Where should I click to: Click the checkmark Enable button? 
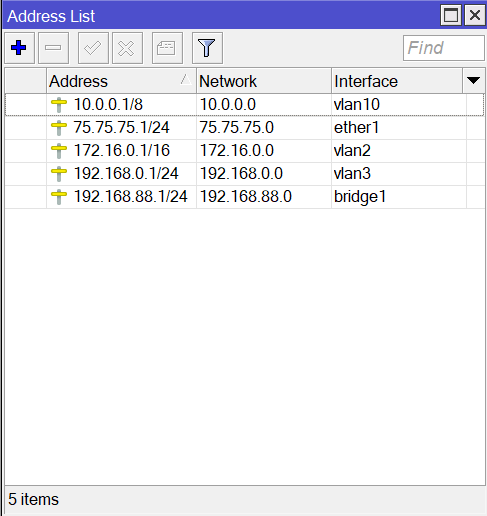93,48
